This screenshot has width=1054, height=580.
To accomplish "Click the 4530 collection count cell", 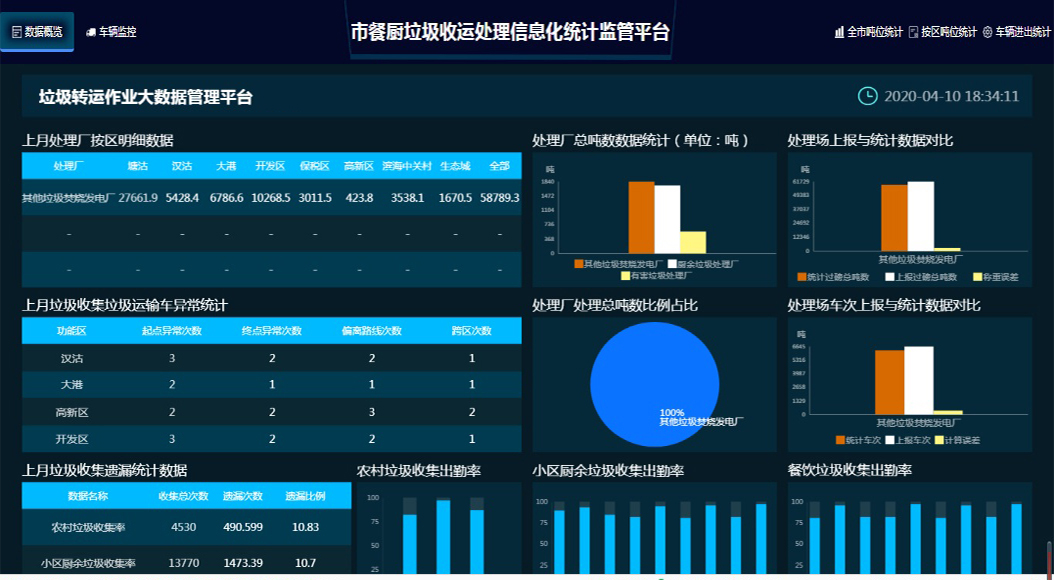I will 184,527.
